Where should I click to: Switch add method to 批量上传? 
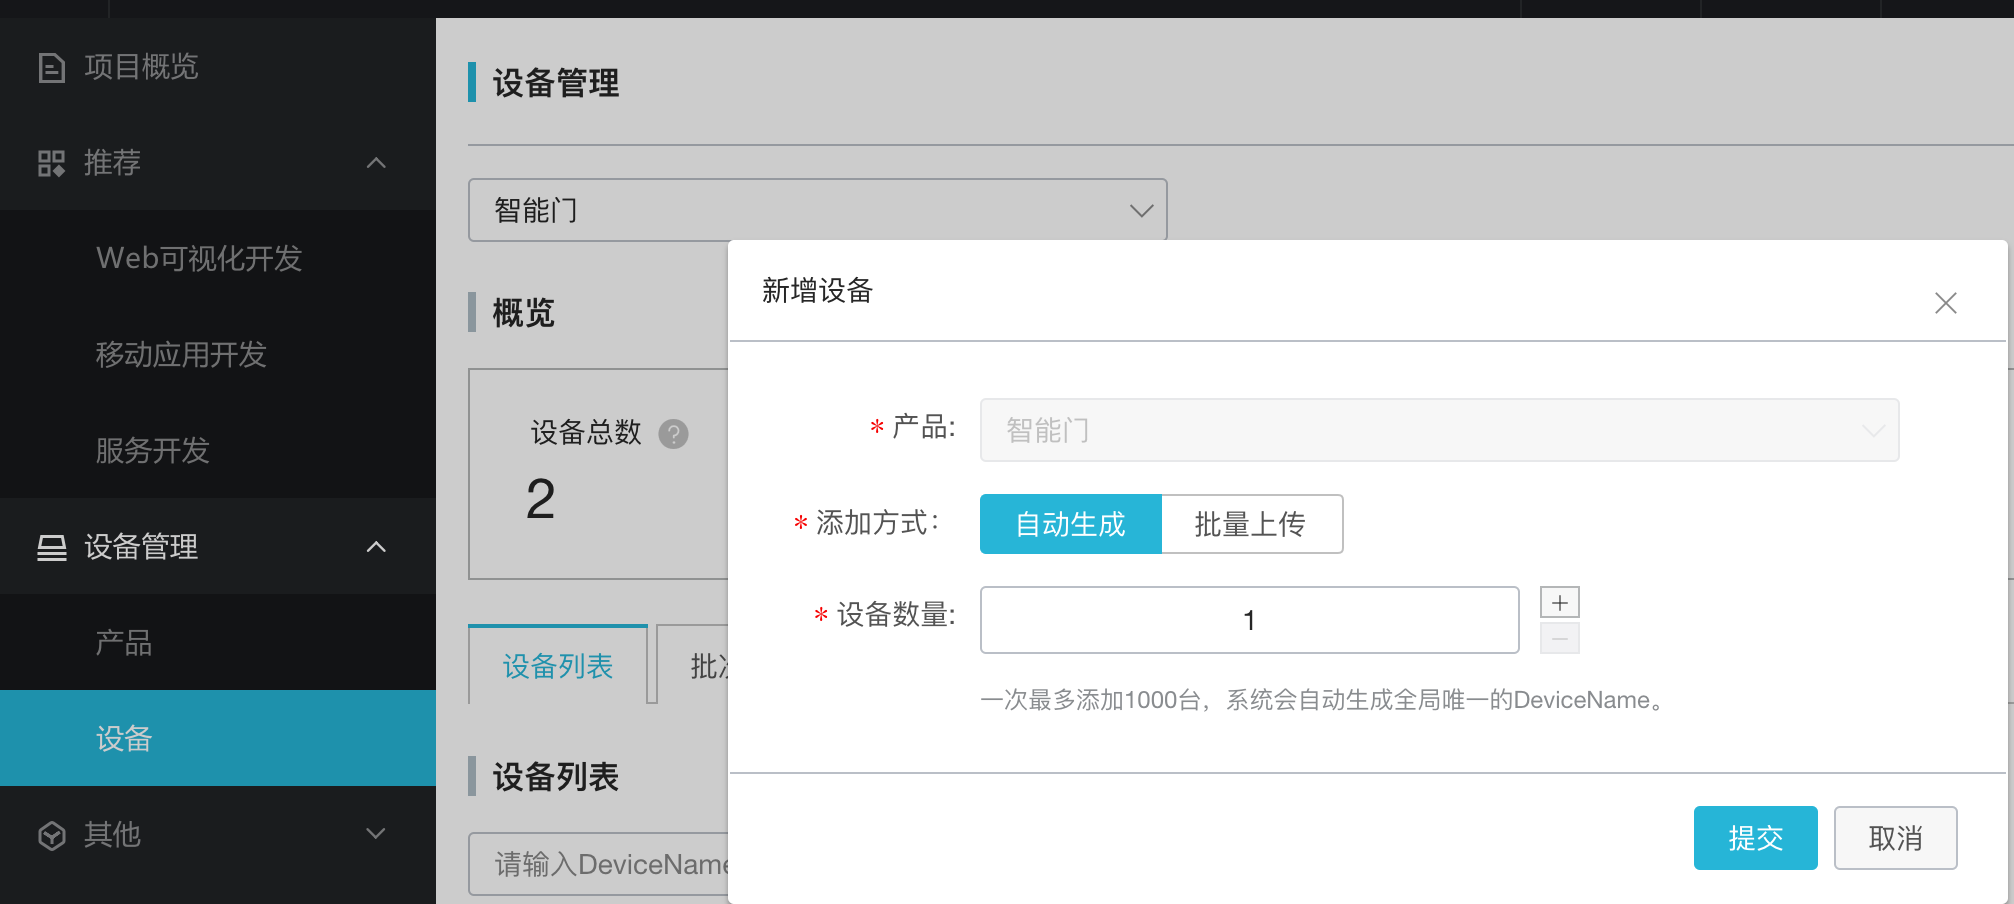[1250, 524]
